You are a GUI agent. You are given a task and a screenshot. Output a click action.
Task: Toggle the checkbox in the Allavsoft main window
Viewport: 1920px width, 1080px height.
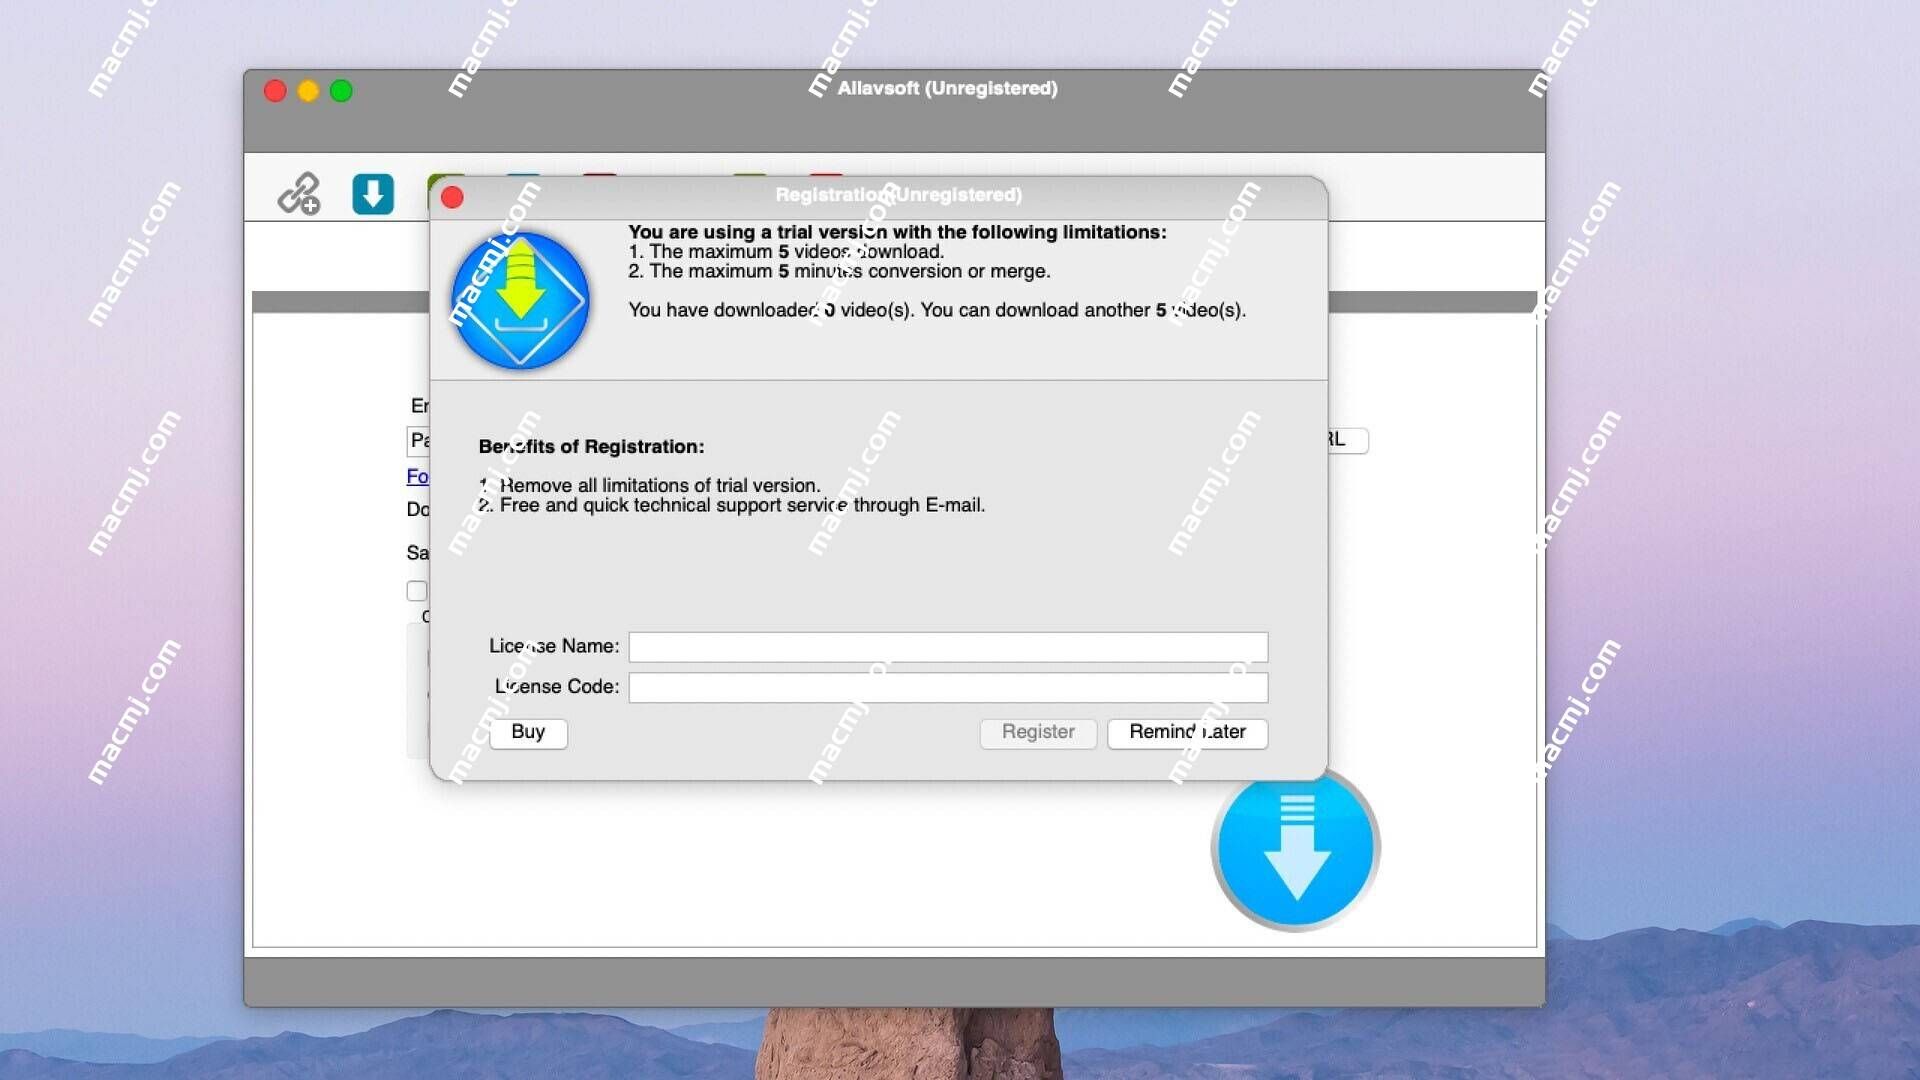417,591
